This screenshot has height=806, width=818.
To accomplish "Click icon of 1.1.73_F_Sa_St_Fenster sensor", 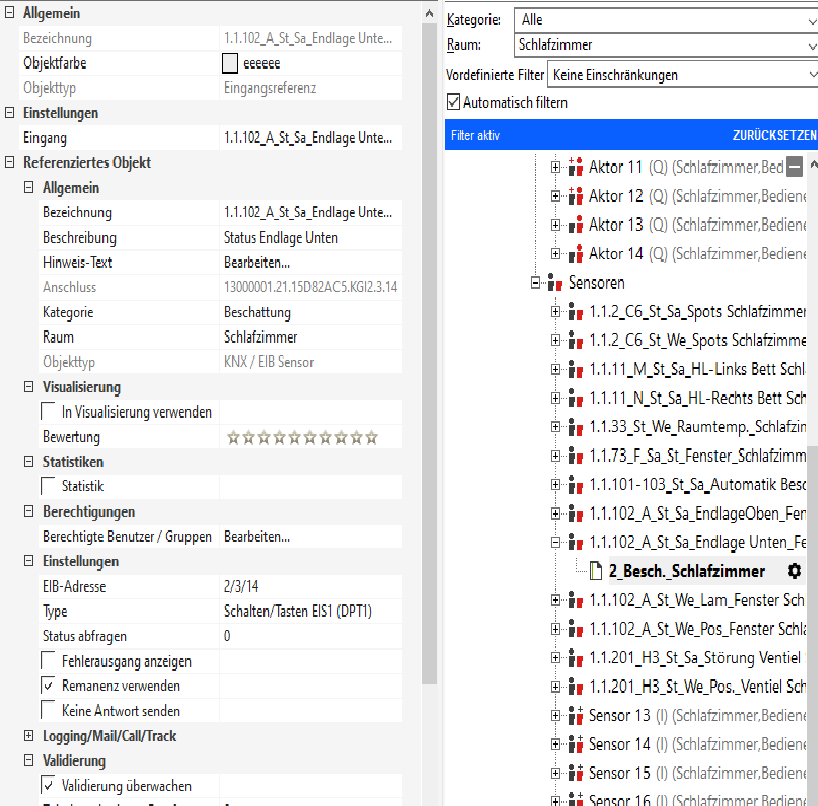I will (x=575, y=456).
